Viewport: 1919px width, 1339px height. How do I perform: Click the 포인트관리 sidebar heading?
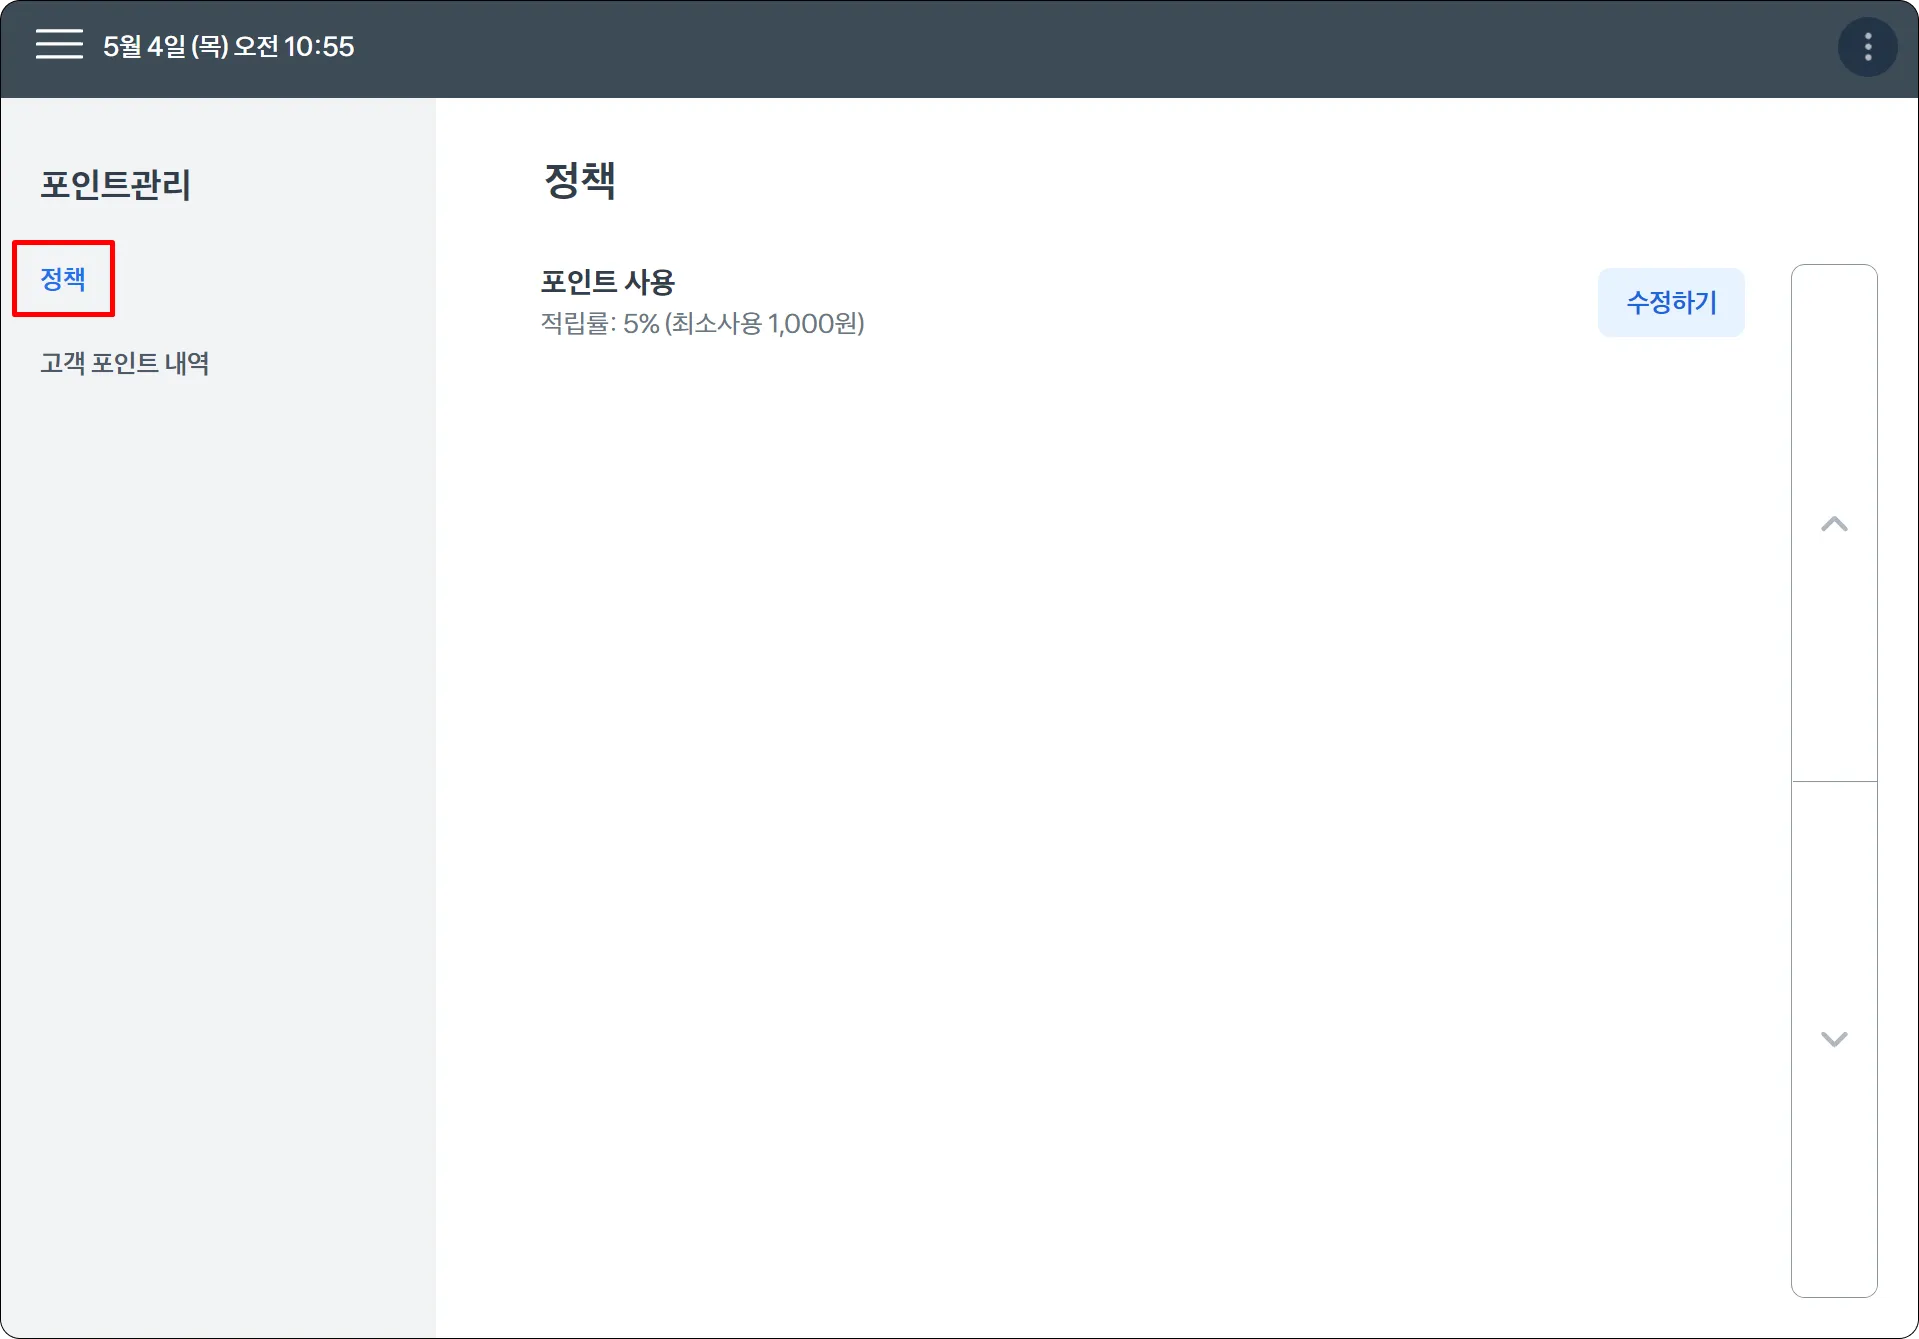115,185
